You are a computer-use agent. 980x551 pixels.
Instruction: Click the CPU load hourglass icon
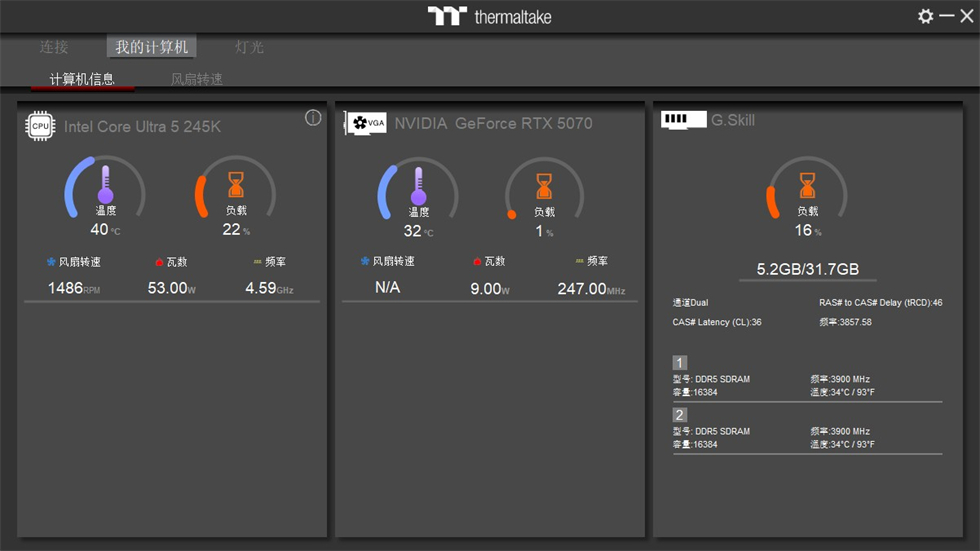pyautogui.click(x=236, y=185)
